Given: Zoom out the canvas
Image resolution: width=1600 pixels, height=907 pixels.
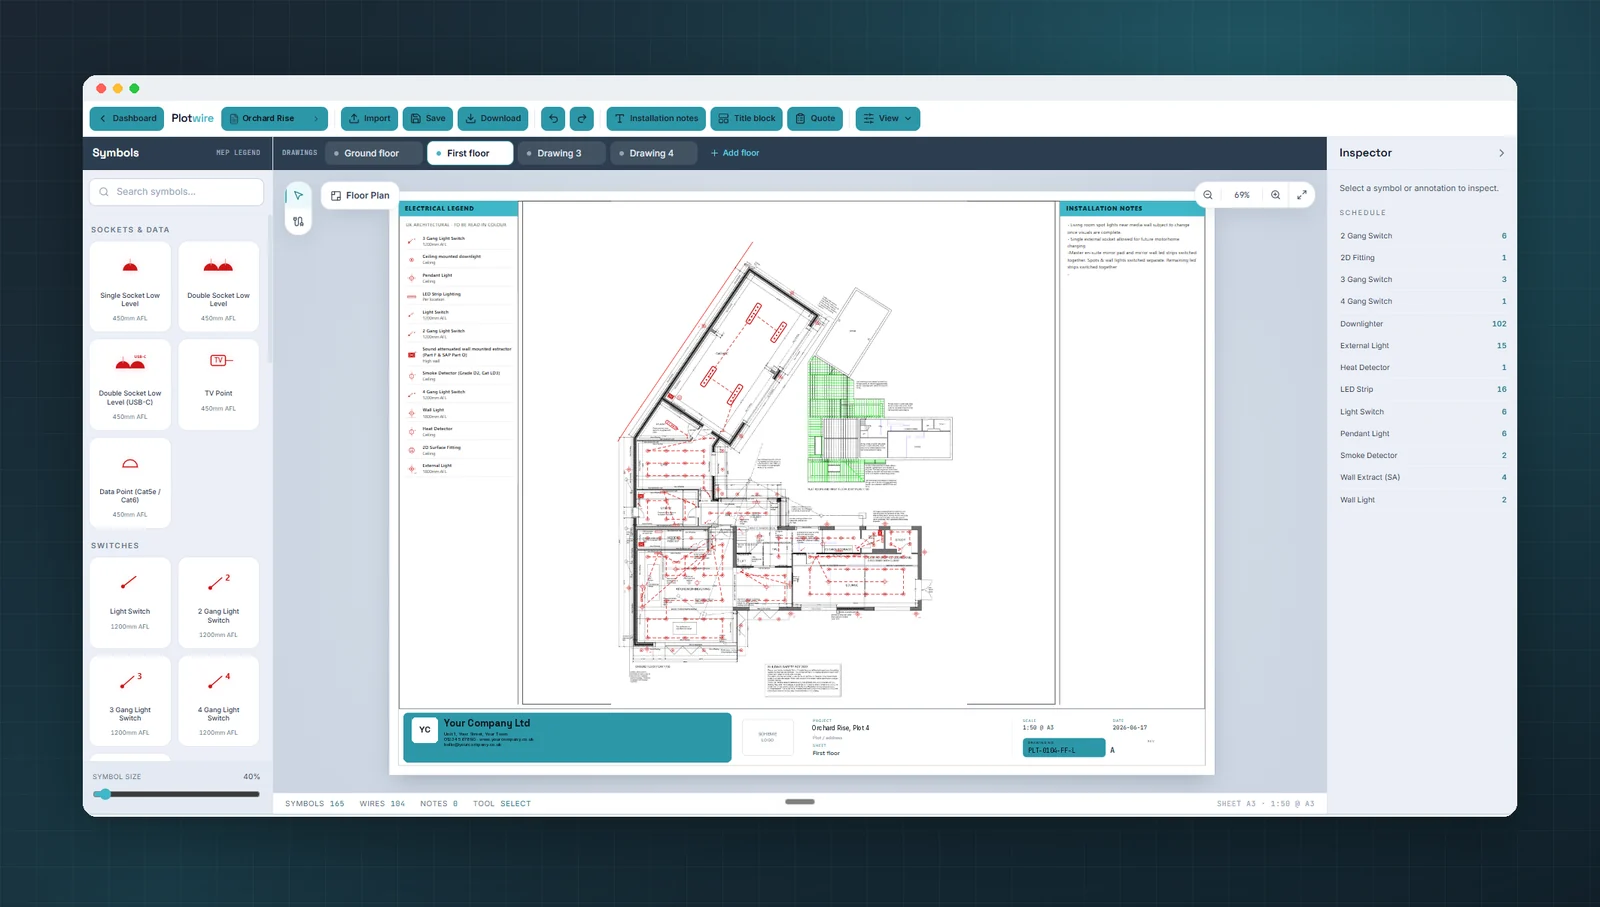Looking at the screenshot, I should coord(1208,195).
